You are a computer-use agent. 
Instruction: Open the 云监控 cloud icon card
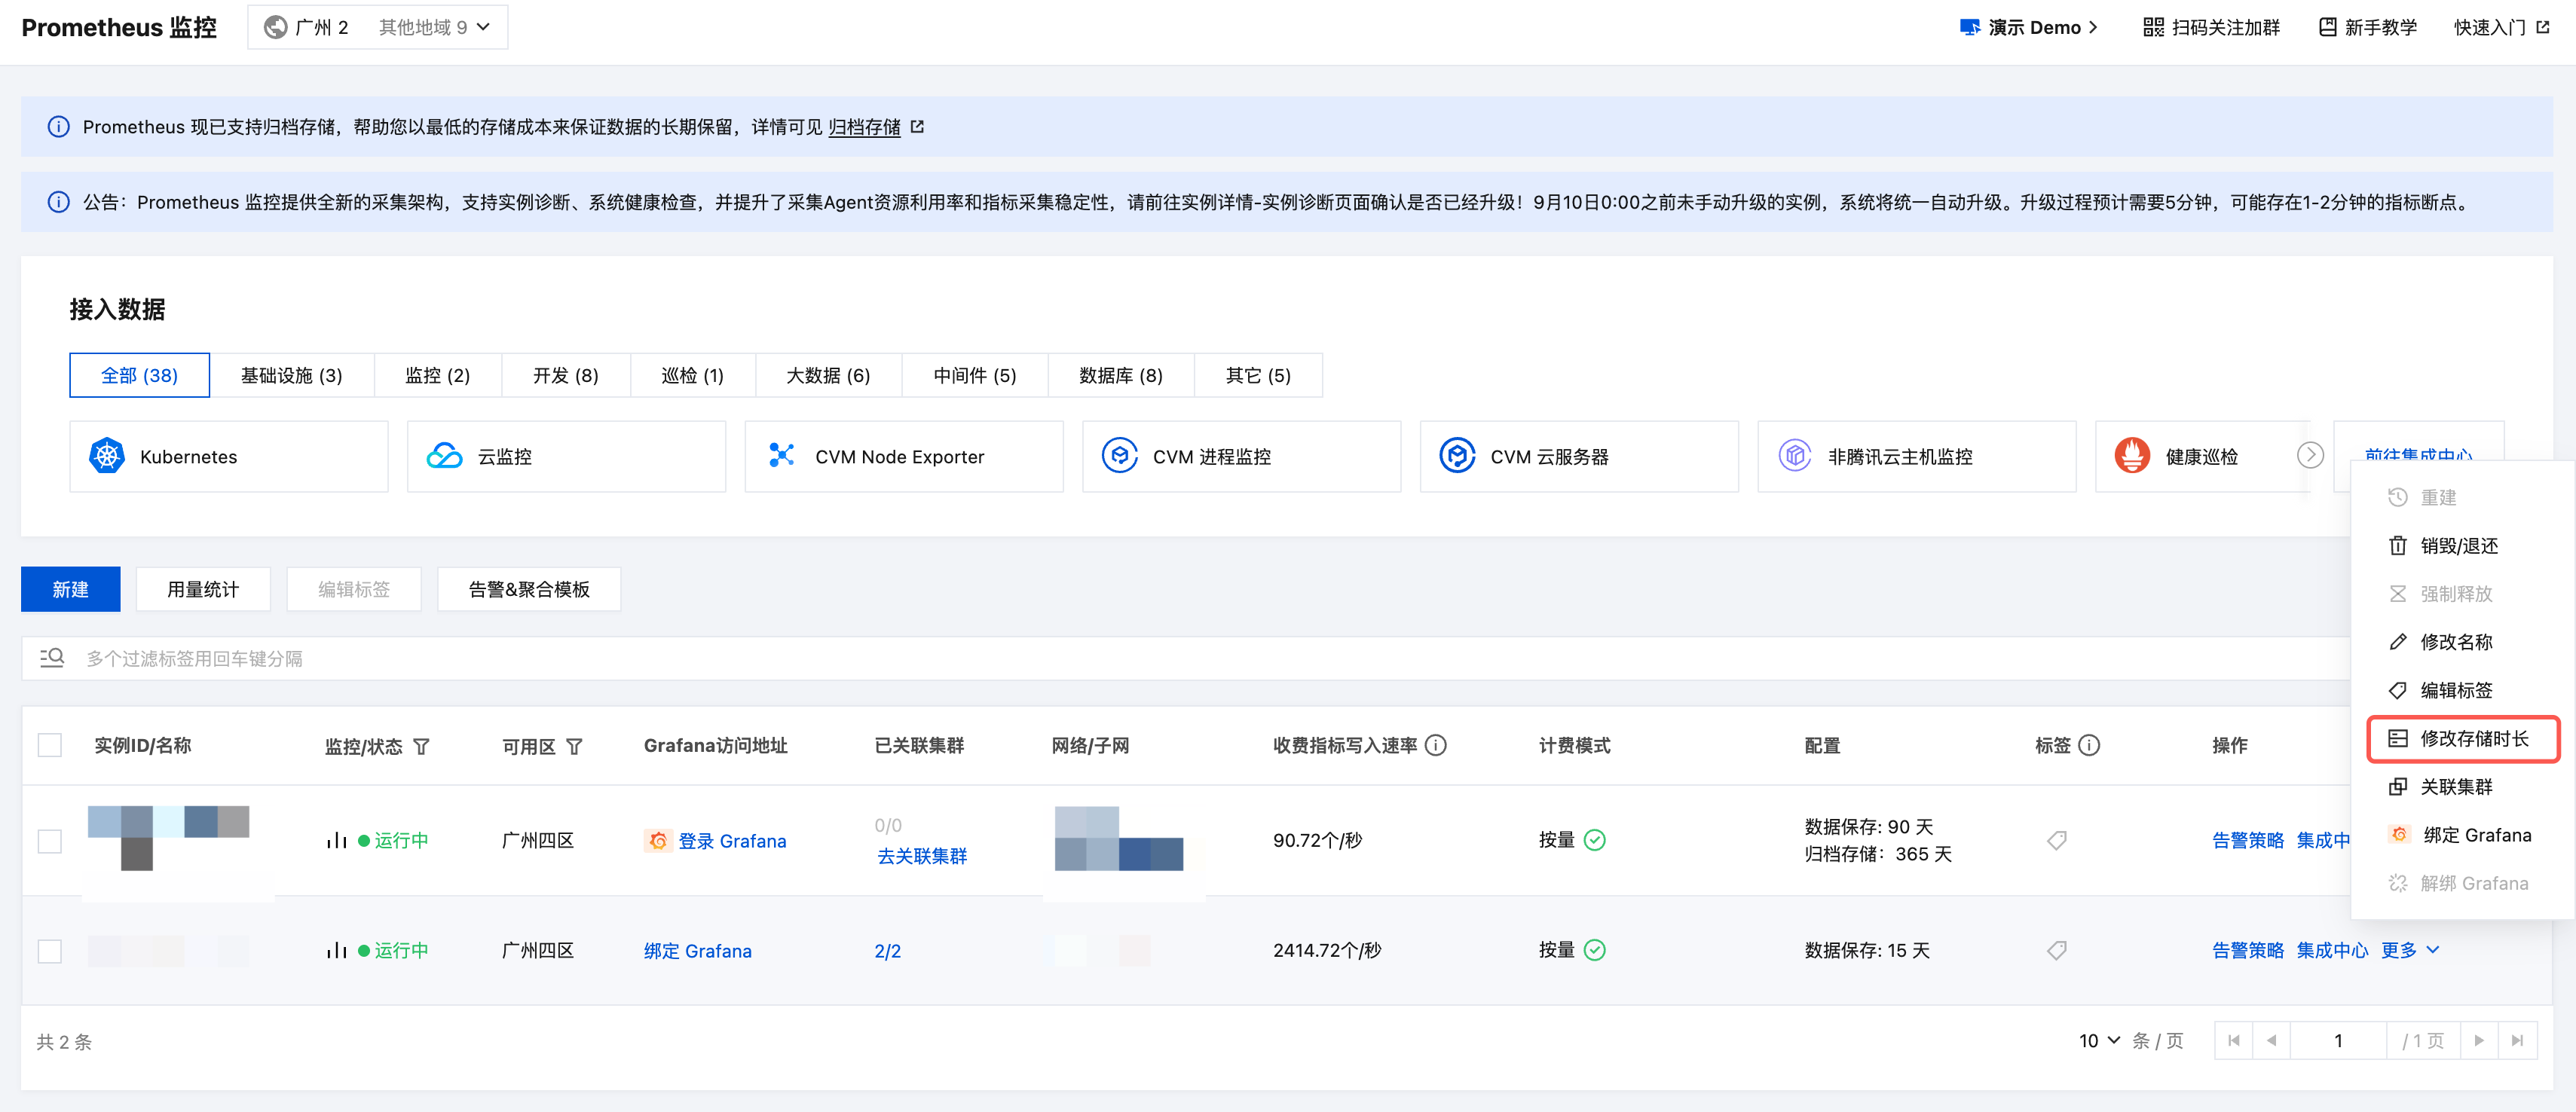[444, 456]
